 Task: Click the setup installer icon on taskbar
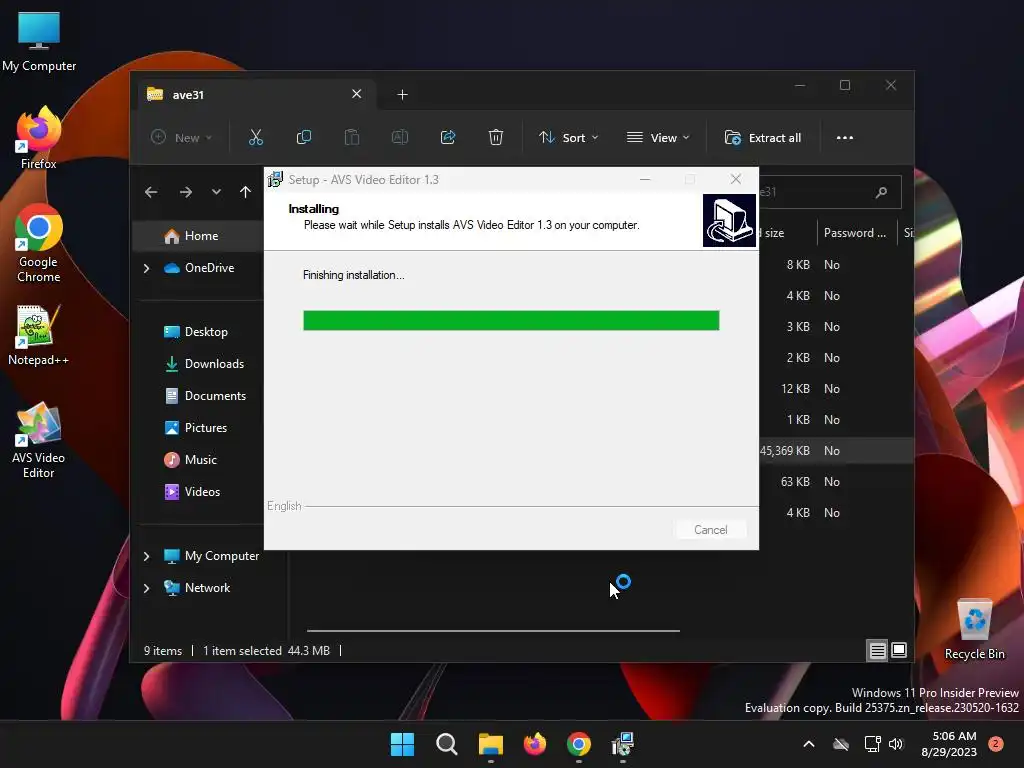(x=622, y=744)
